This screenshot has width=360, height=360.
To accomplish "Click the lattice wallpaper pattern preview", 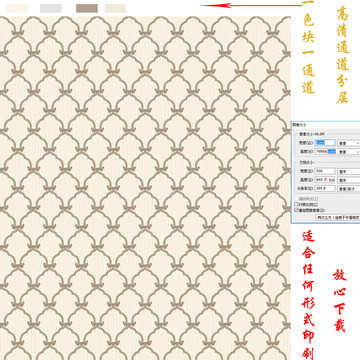I will click(145, 188).
